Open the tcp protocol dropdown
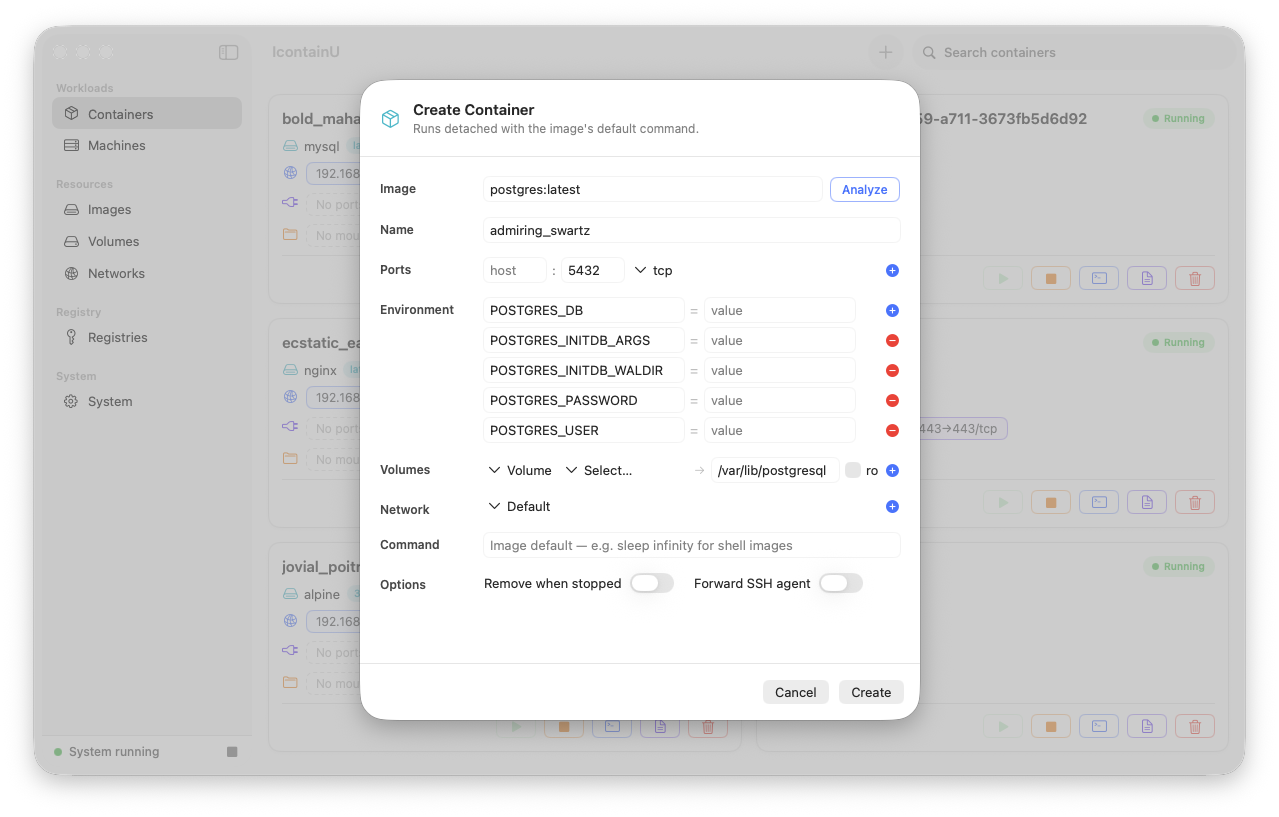The image size is (1279, 817). [654, 270]
